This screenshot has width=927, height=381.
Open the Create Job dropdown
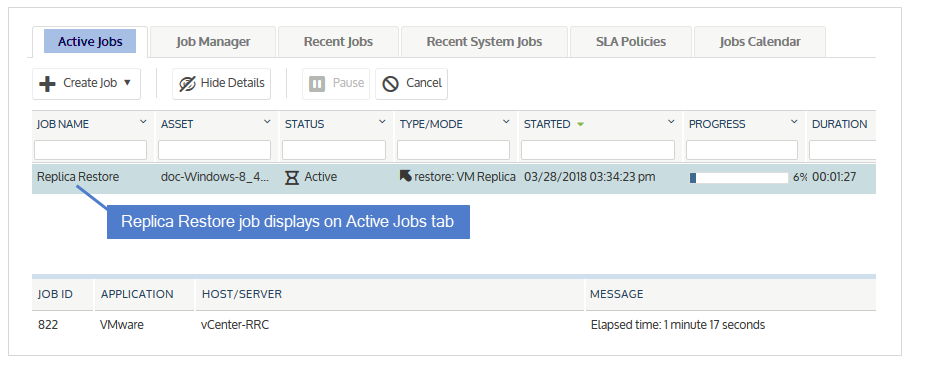(x=86, y=83)
